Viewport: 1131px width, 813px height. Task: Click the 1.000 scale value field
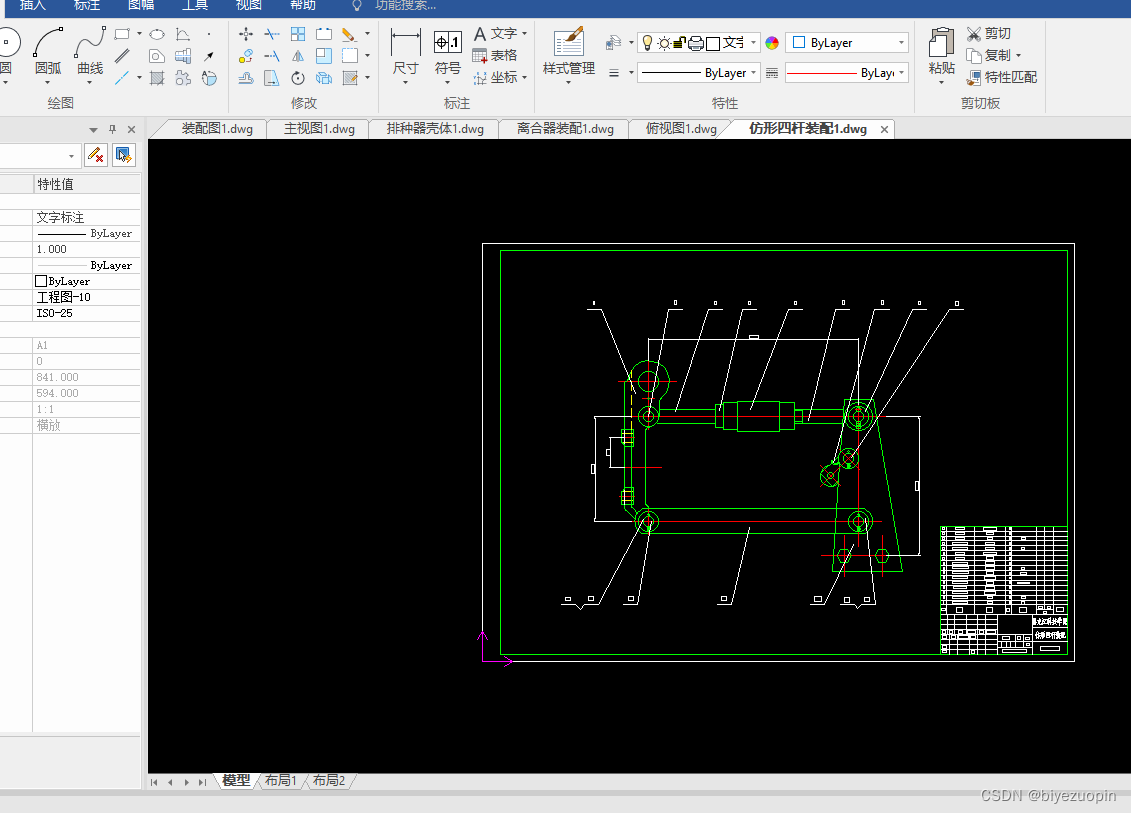point(87,250)
